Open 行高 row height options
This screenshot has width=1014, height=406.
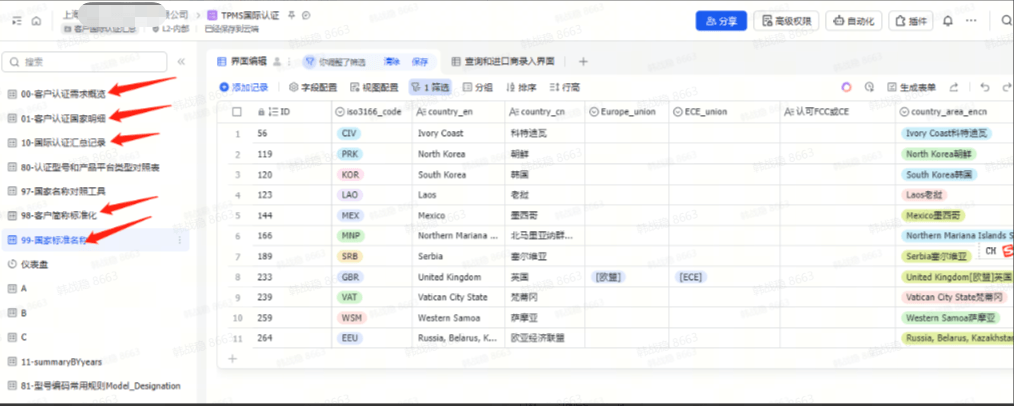click(565, 87)
